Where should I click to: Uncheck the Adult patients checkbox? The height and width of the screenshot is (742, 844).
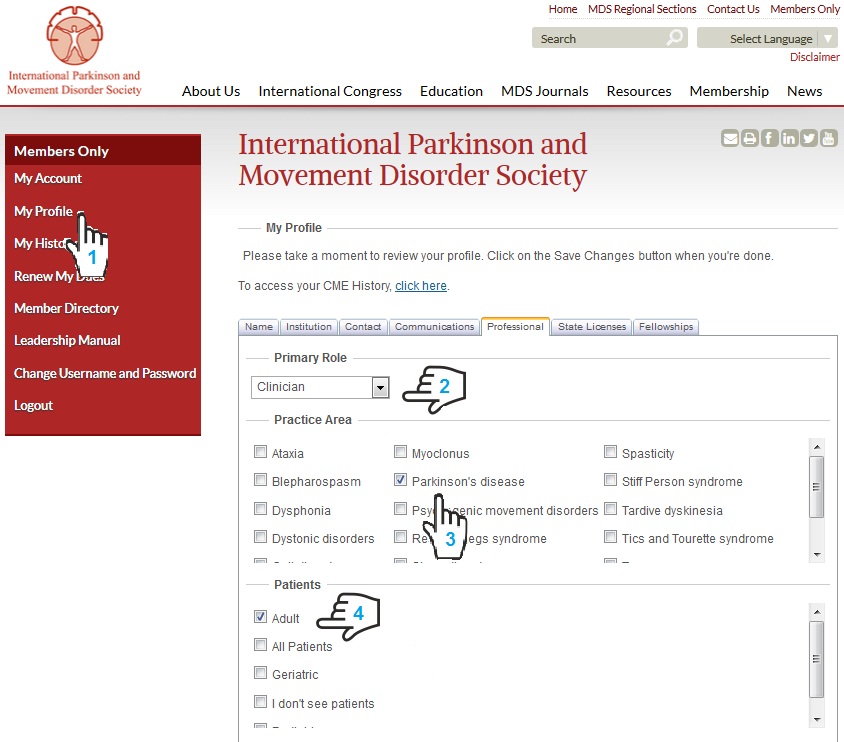(x=261, y=617)
